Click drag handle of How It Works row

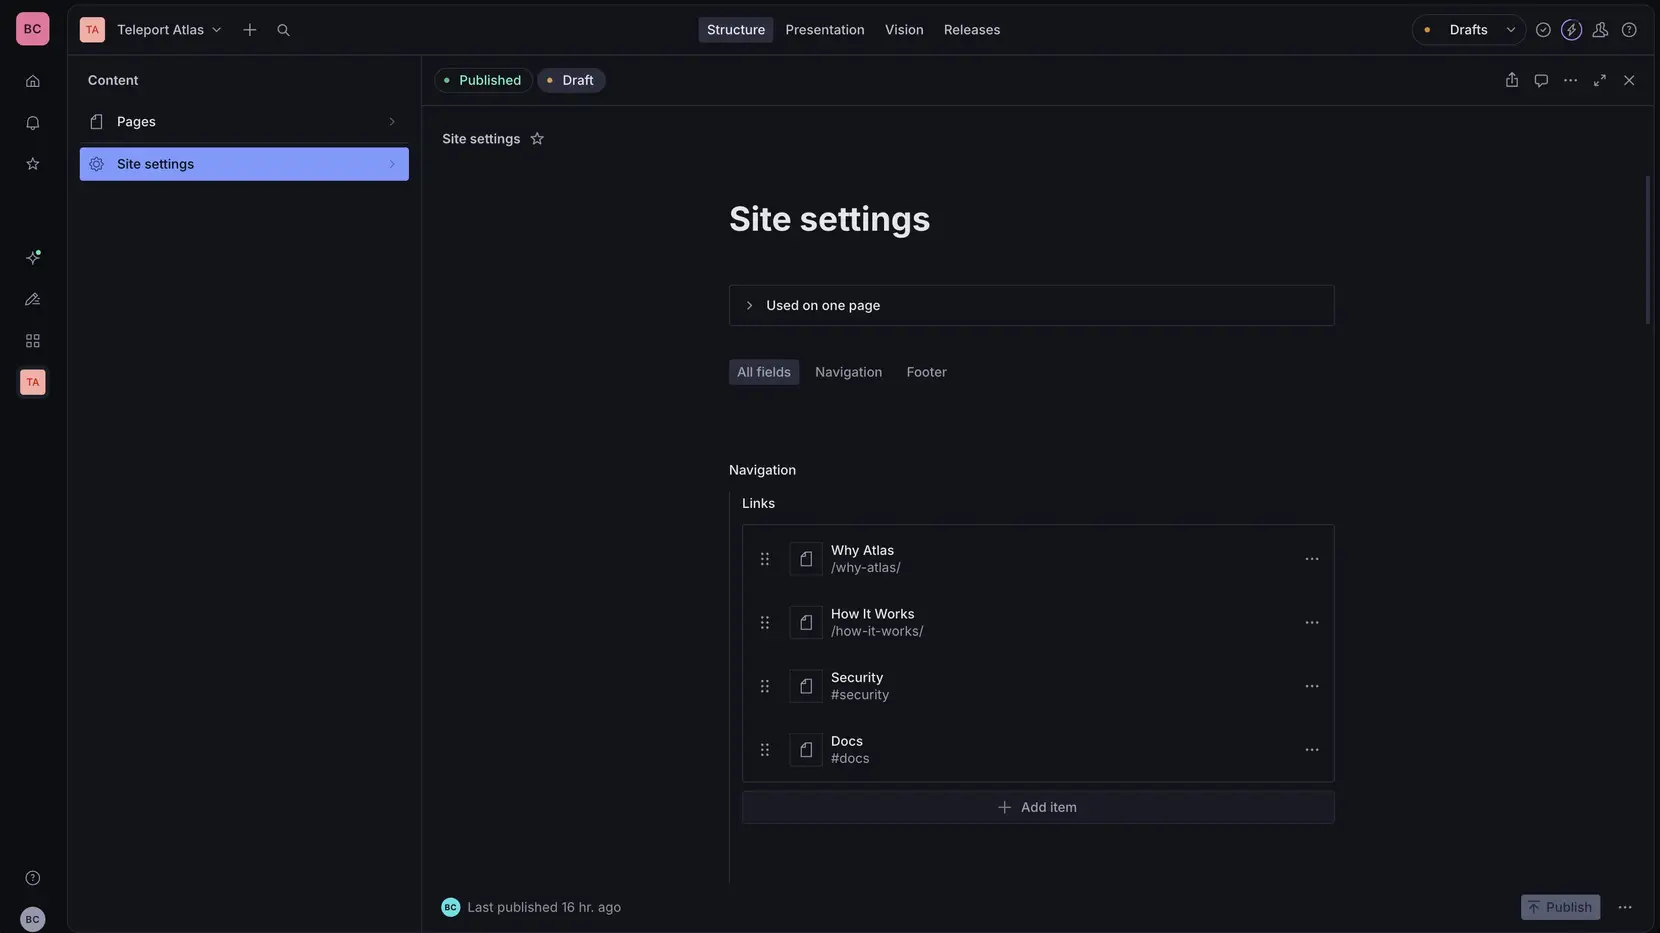tap(765, 623)
